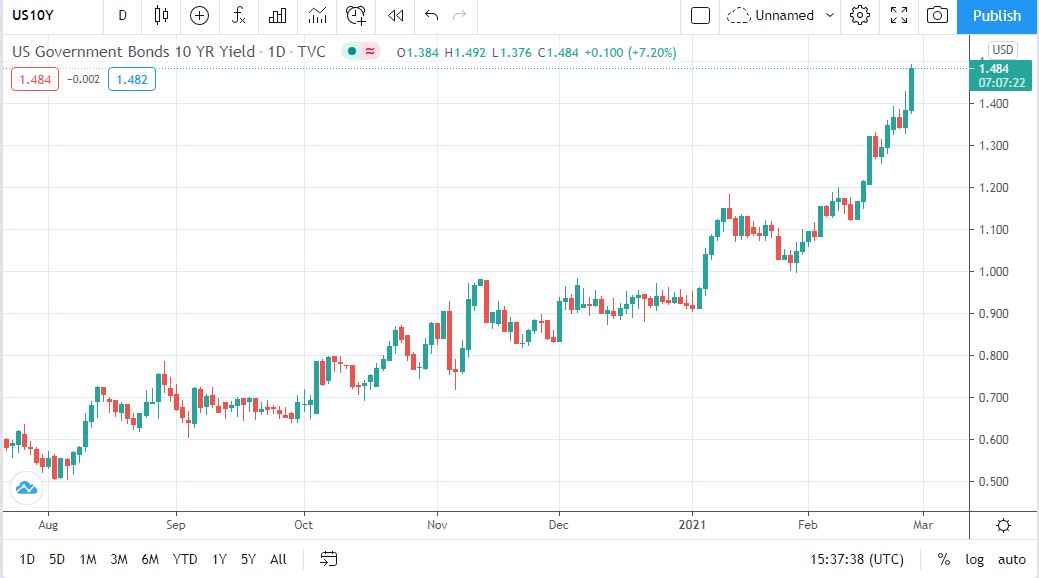Screen dimensions: 1039x578
Task: Toggle the auto scale option
Action: point(1012,559)
